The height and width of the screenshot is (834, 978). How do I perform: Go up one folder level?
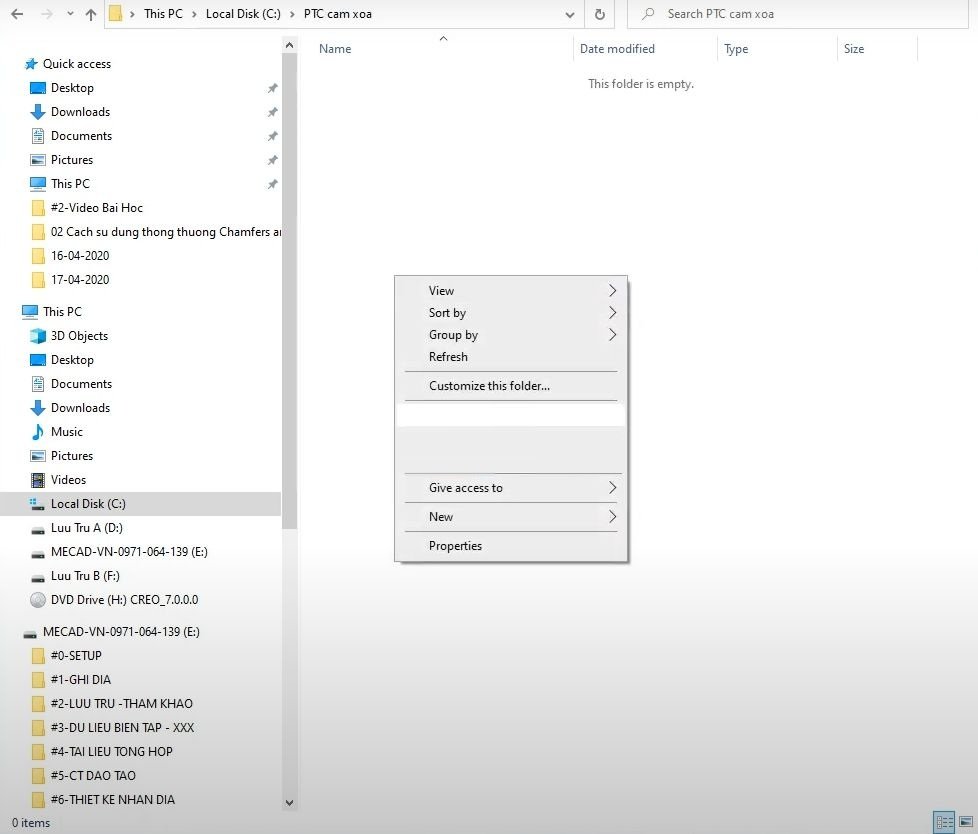click(91, 14)
